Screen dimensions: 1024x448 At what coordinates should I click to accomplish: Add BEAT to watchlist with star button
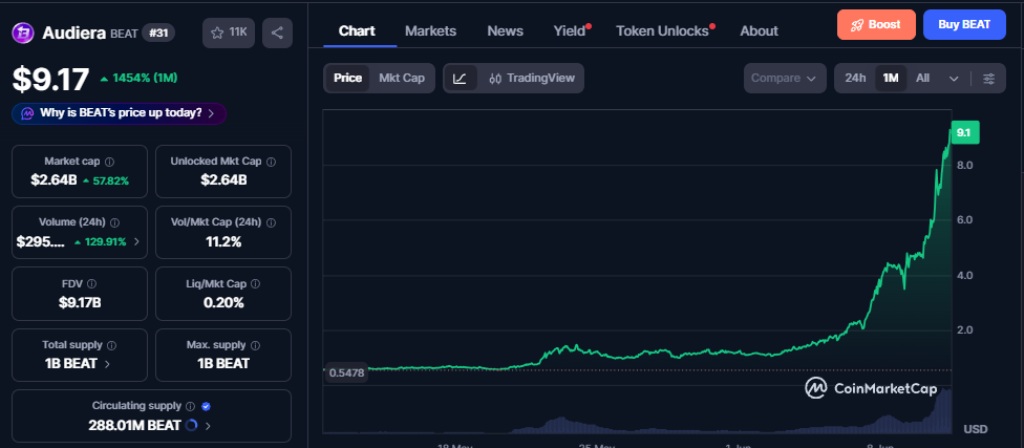coord(229,33)
